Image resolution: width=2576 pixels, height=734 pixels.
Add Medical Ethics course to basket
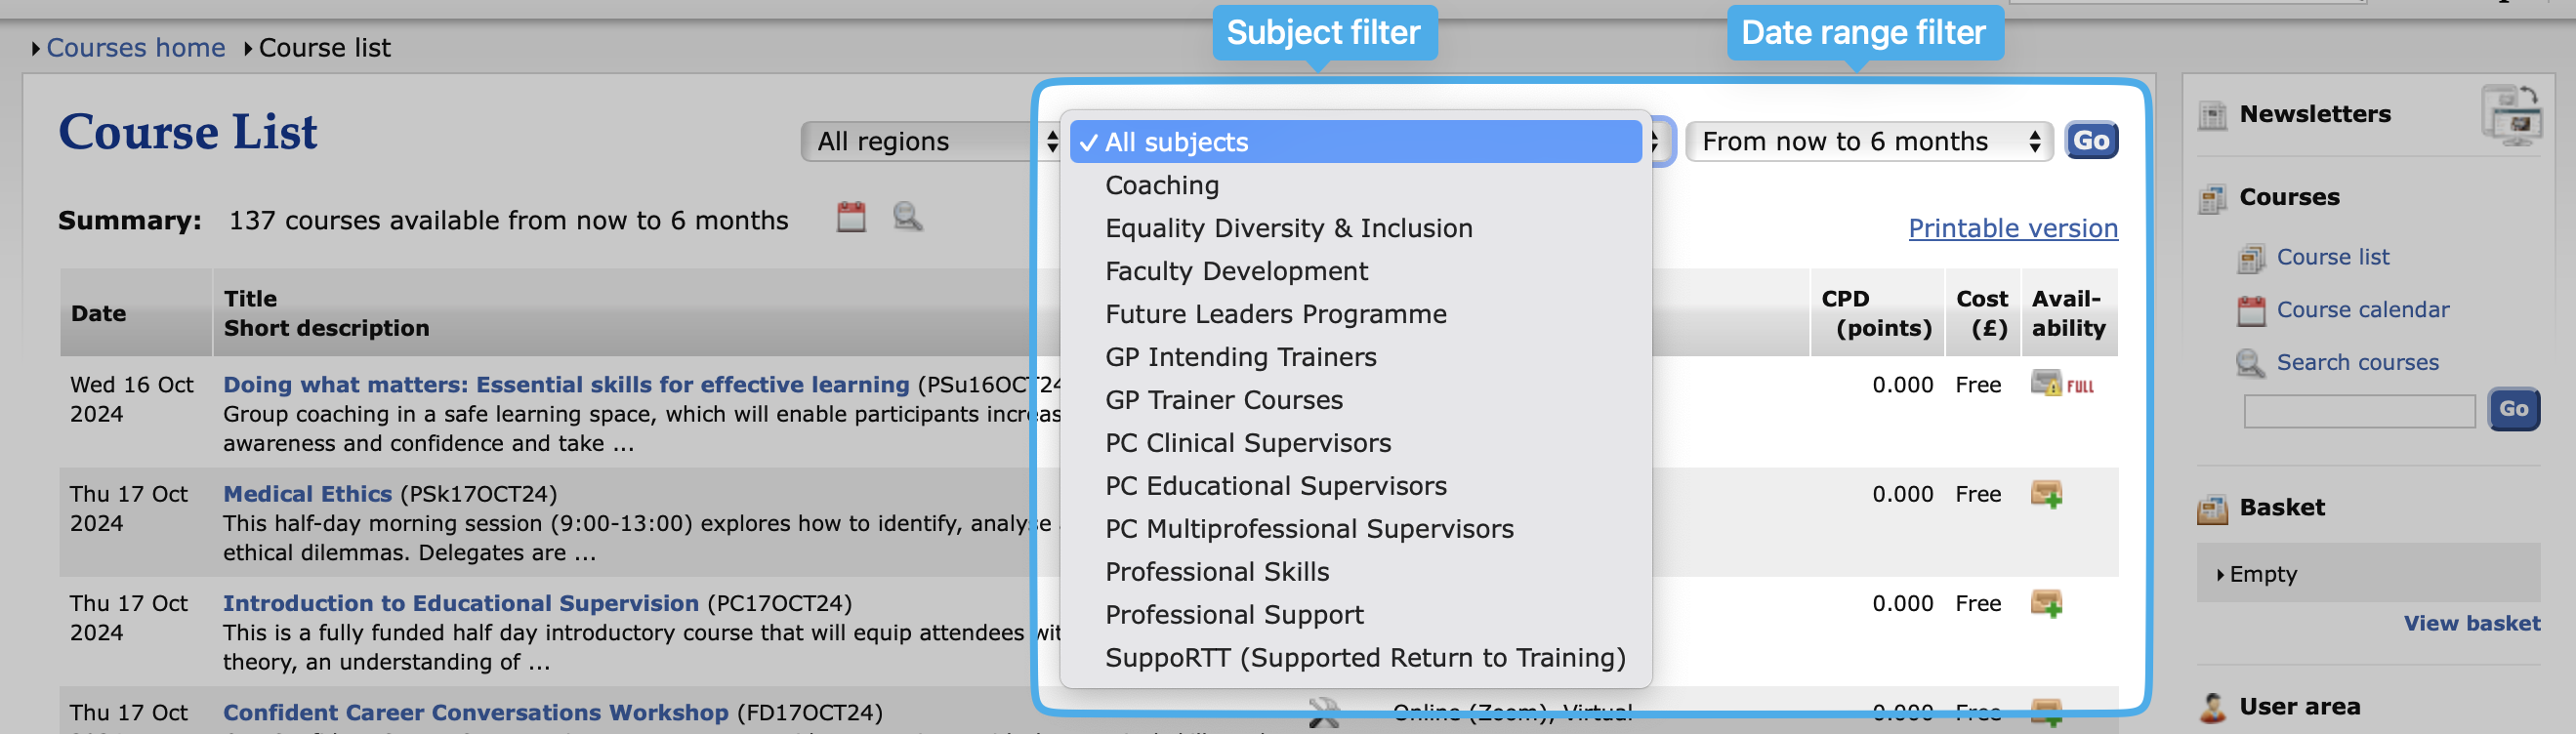pyautogui.click(x=2046, y=494)
